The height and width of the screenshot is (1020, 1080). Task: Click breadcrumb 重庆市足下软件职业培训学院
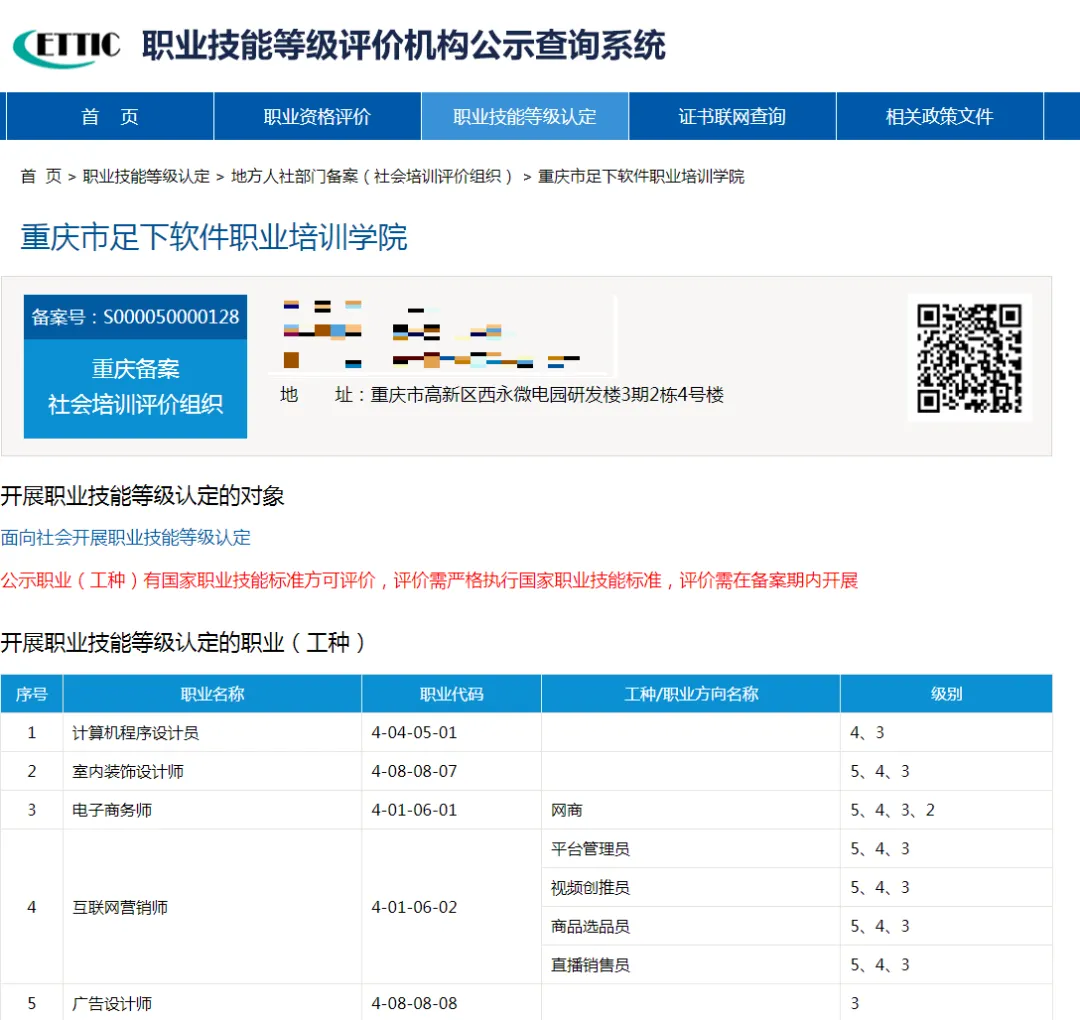641,177
